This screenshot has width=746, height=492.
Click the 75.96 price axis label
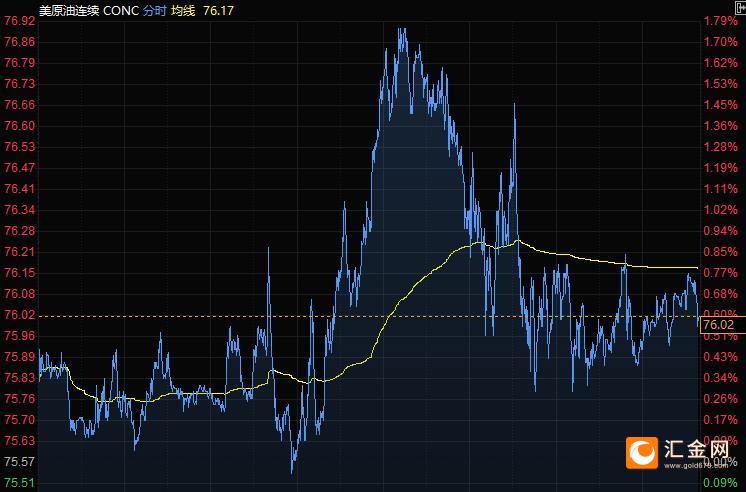click(20, 336)
